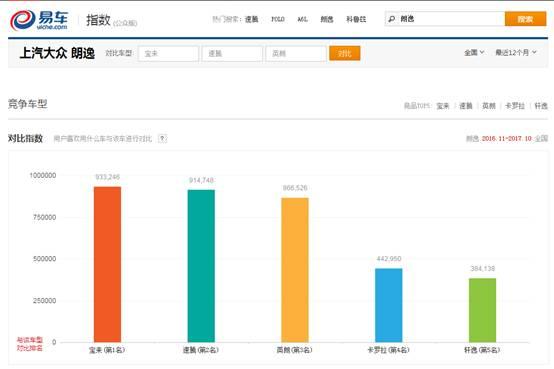Click 宝来 in the TOP5 competitor links

click(443, 106)
